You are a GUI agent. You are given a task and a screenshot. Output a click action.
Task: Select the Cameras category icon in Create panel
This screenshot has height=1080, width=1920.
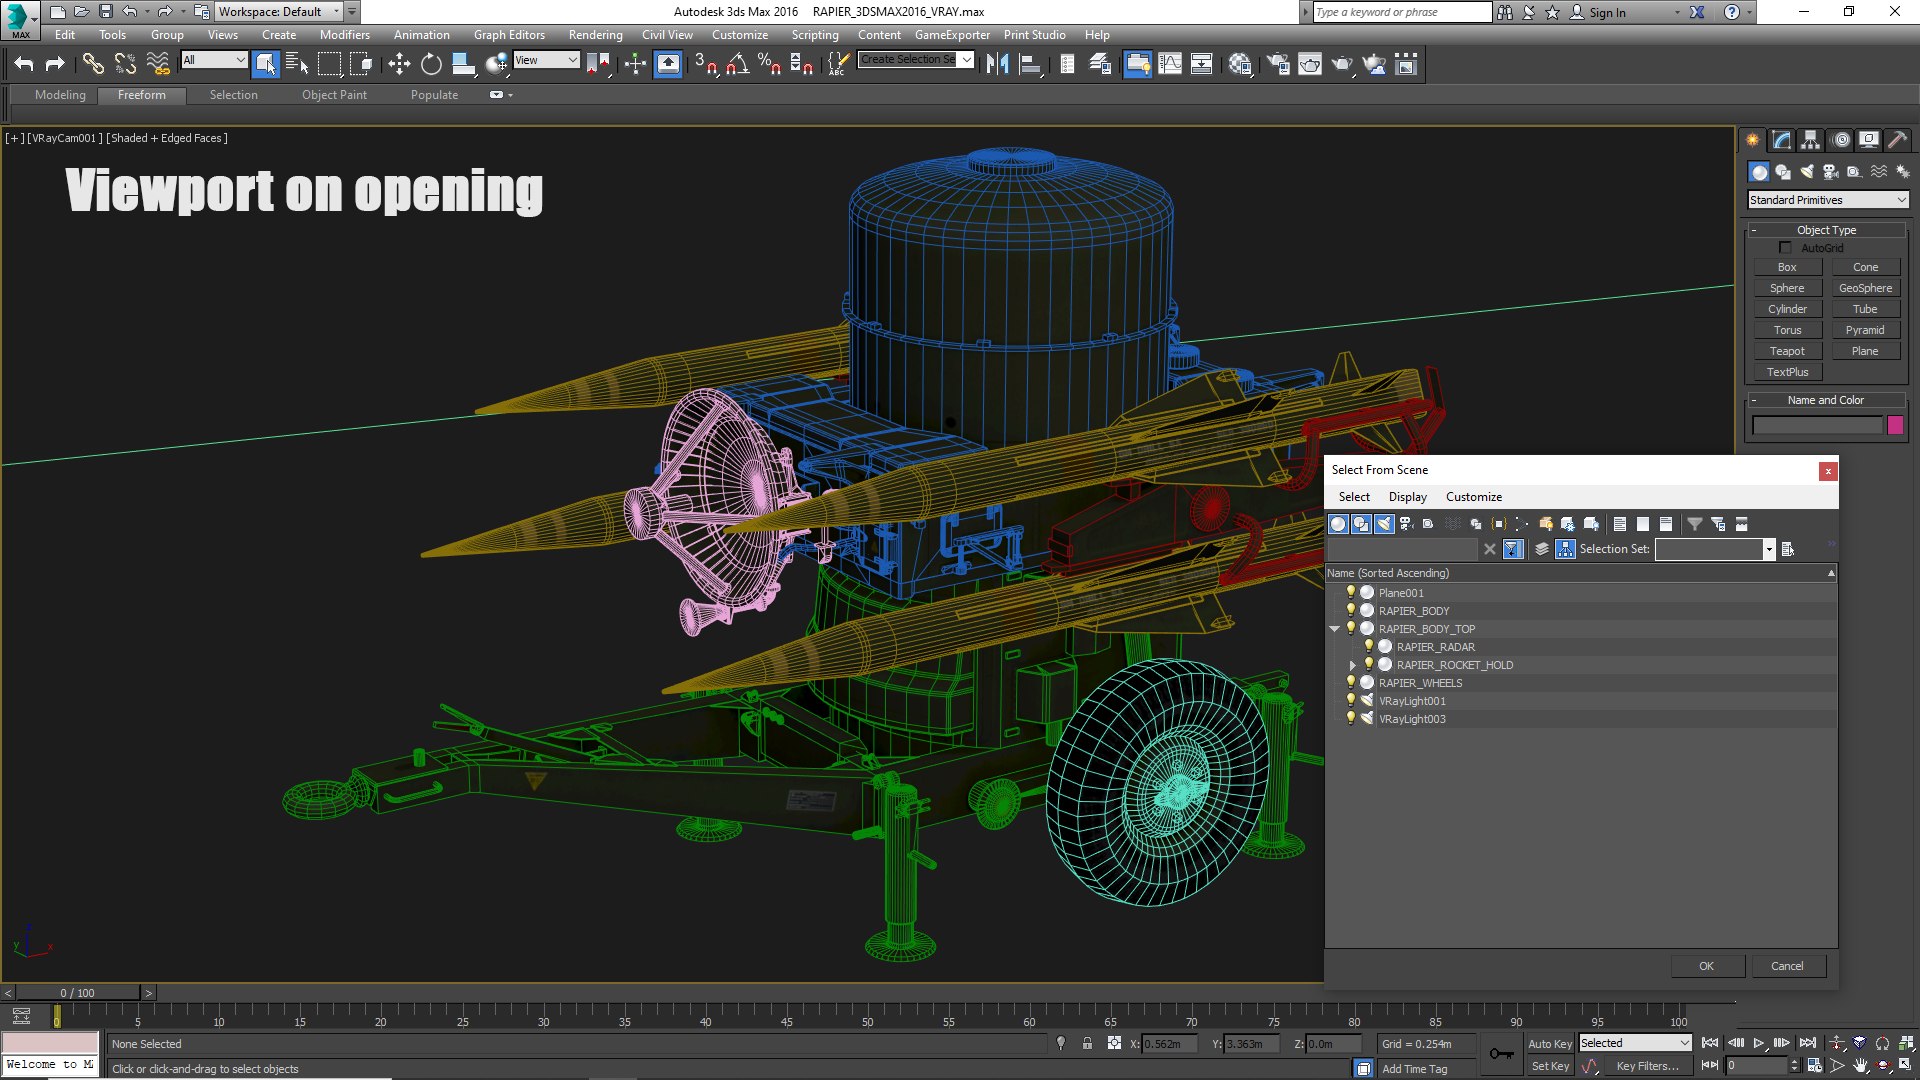point(1831,172)
